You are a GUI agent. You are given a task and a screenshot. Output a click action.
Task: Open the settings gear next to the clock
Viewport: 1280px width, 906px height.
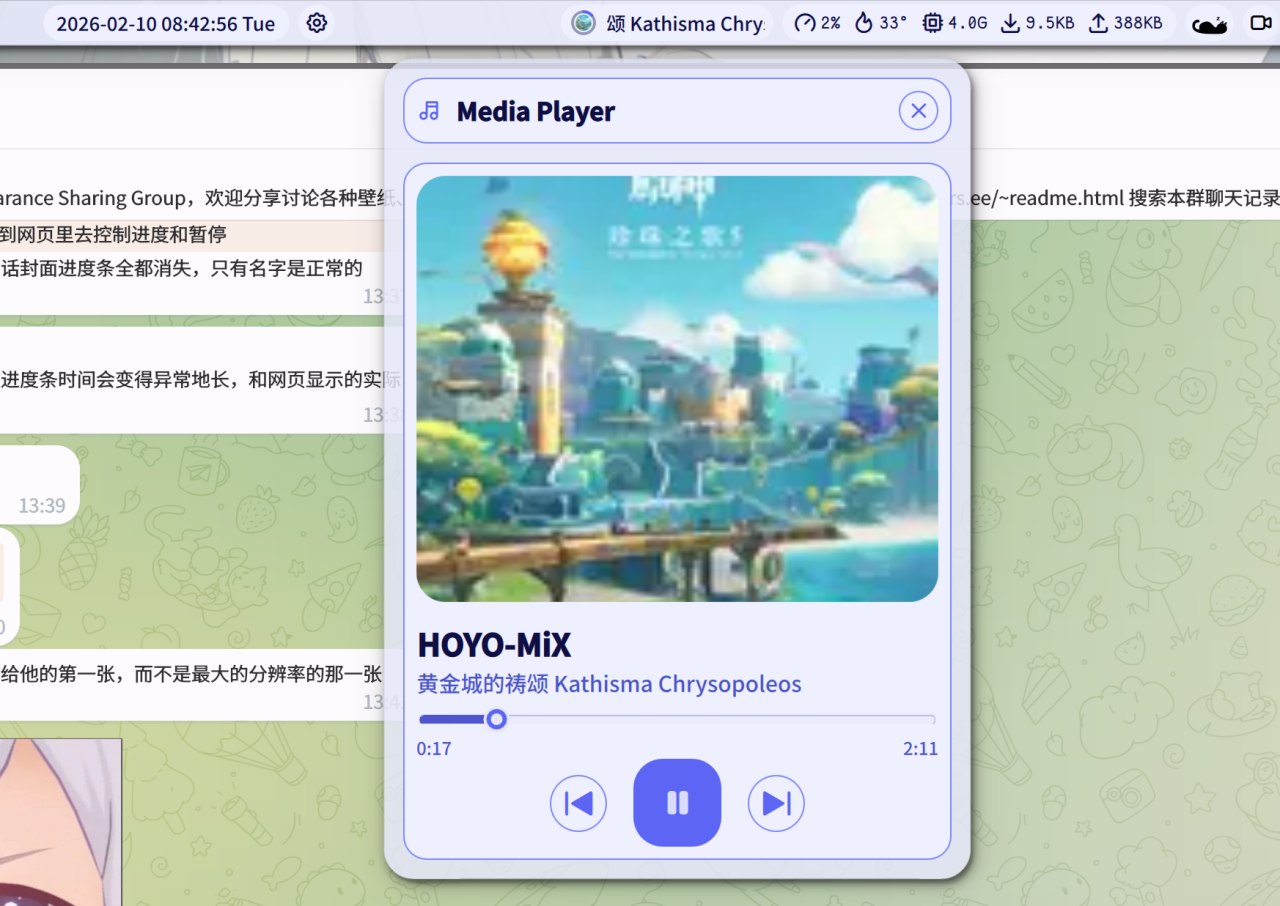316,22
